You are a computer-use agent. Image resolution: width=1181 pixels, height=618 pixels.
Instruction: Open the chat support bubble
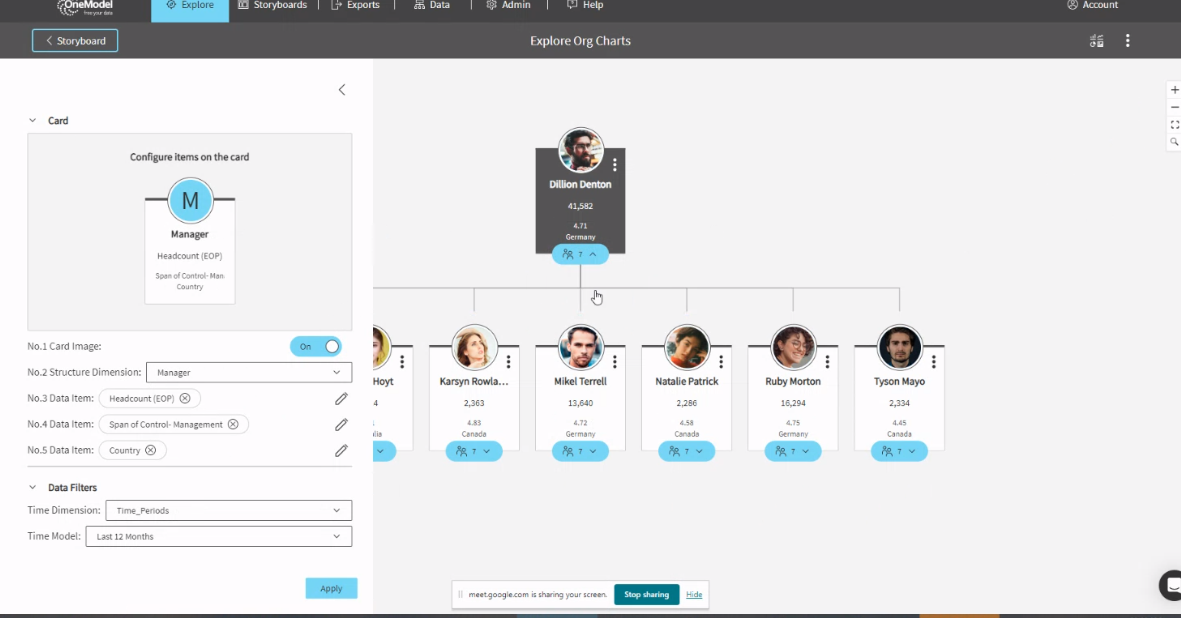[1170, 585]
